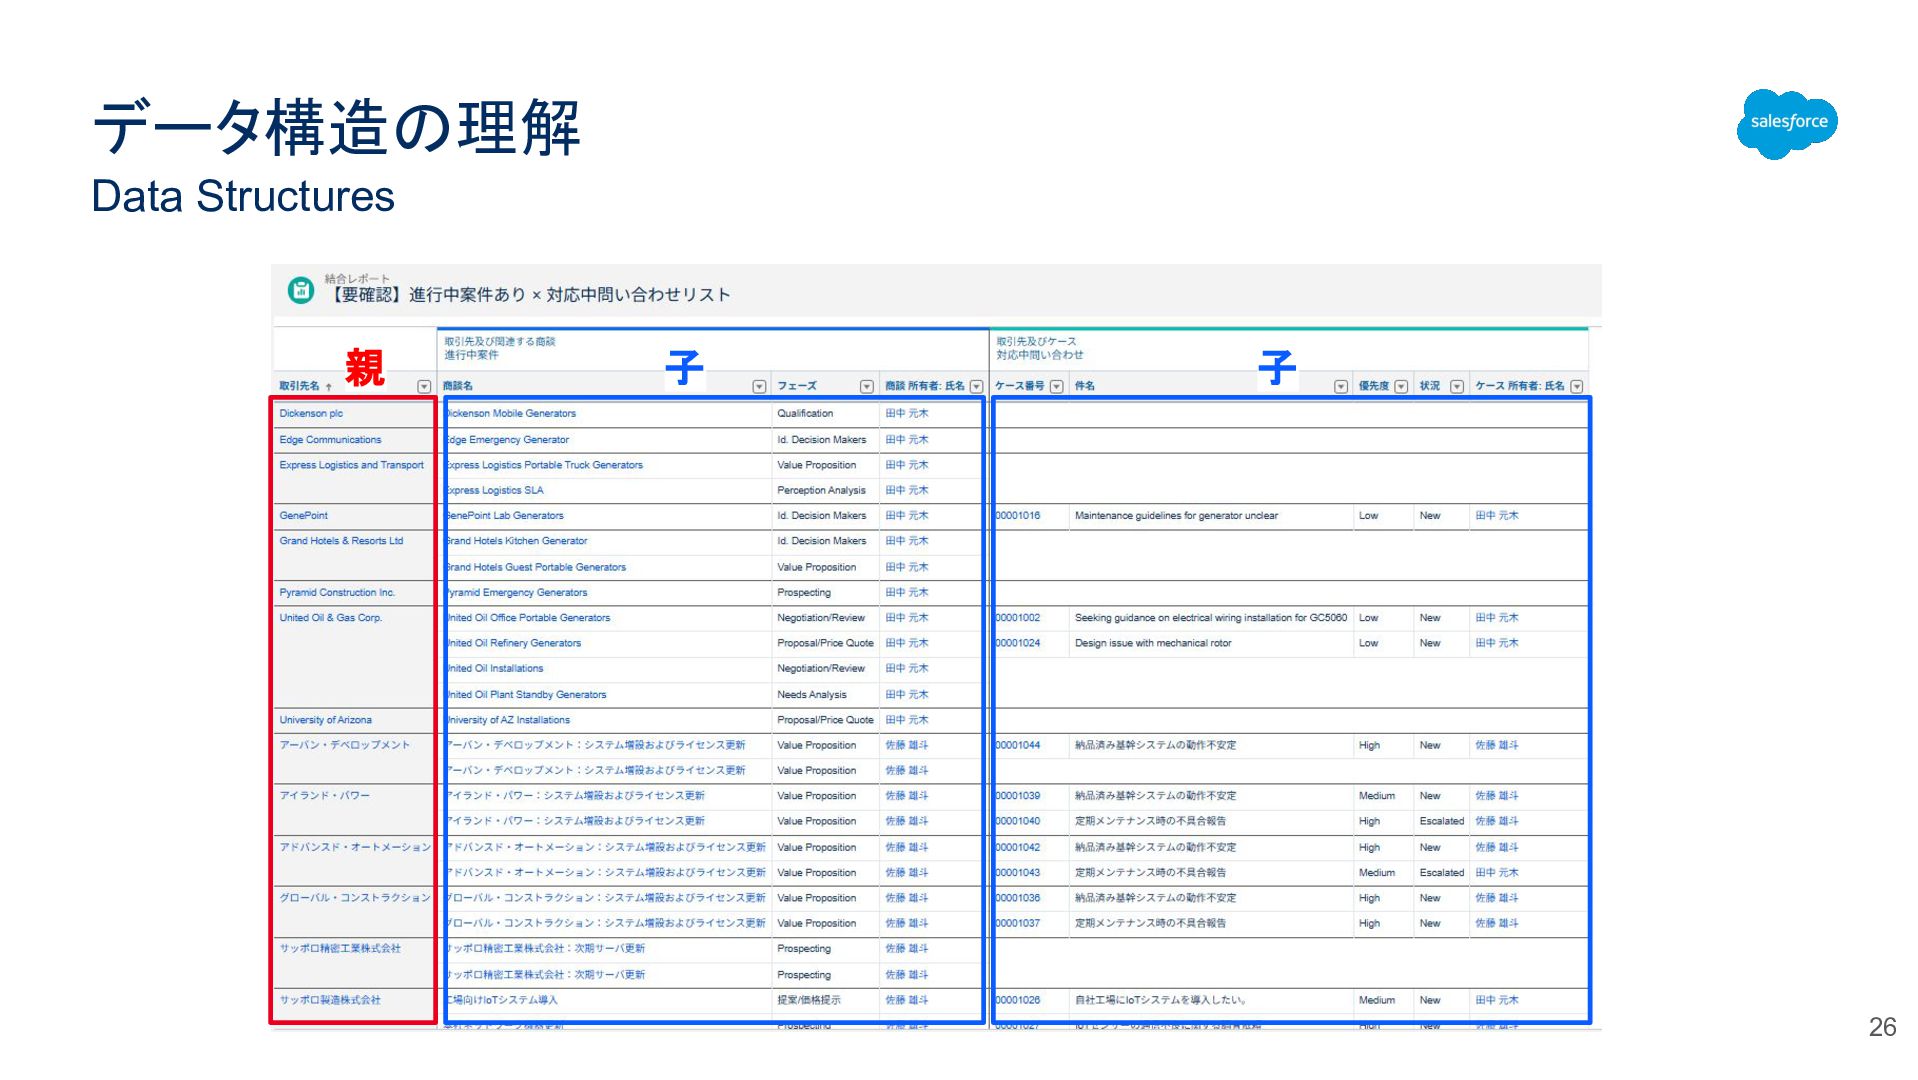
Task: Click case owner 田中 元木 in case 00001016 row
Action: [x=1497, y=516]
